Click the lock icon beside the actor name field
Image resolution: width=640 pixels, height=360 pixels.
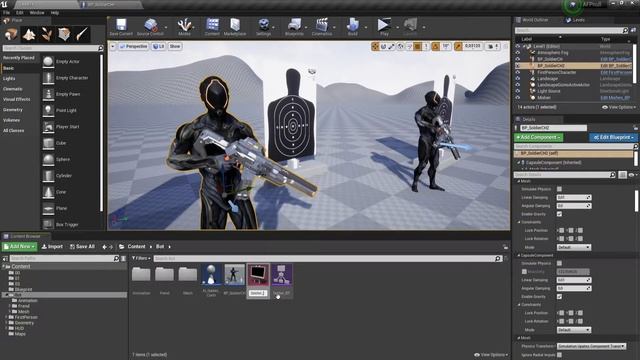click(636, 128)
